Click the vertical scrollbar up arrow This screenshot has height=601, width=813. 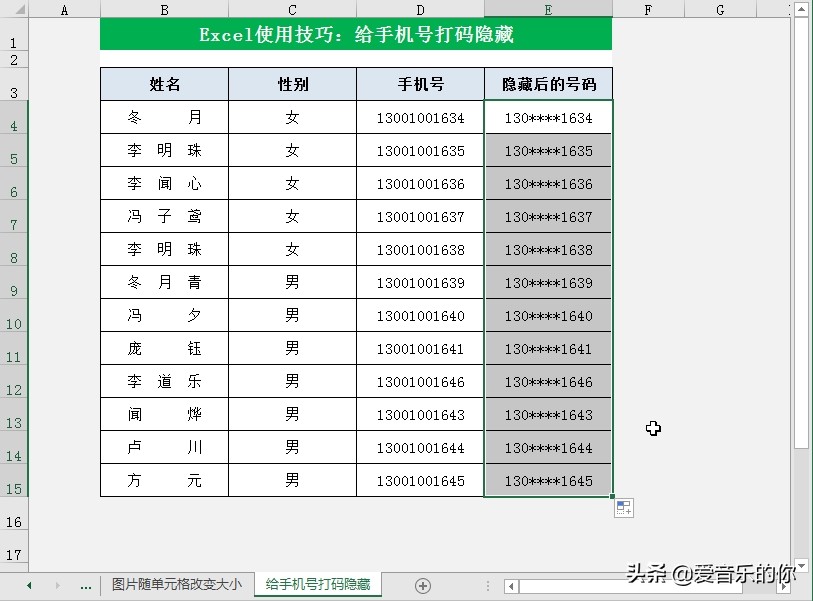point(802,11)
